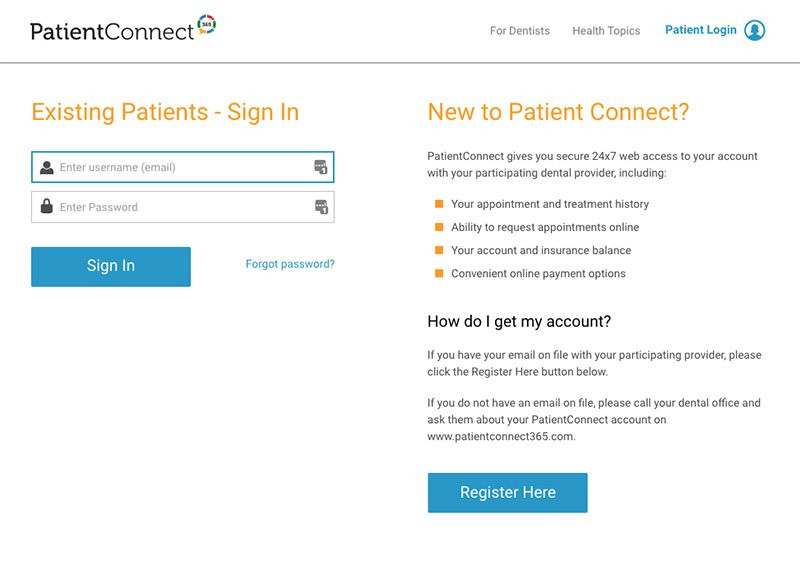Click the Sign In button
800x581 pixels.
tap(112, 266)
